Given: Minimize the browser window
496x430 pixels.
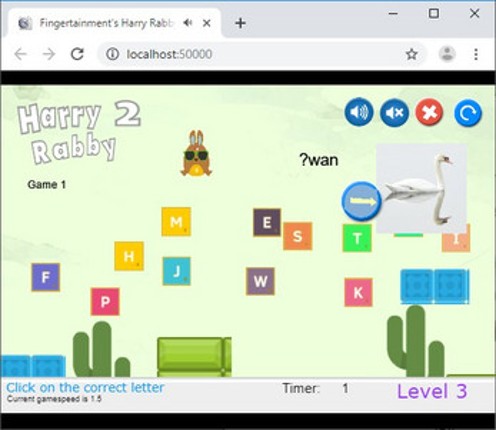Looking at the screenshot, I should 393,14.
